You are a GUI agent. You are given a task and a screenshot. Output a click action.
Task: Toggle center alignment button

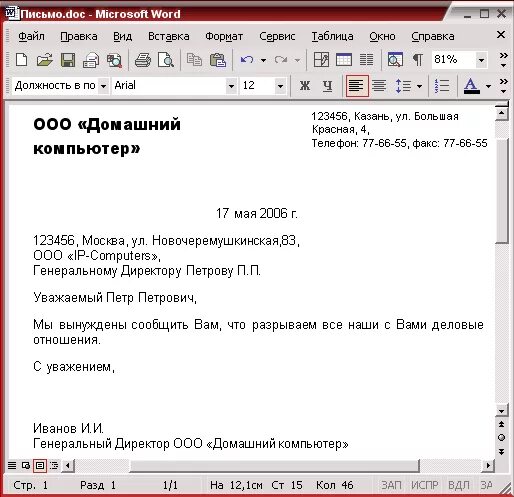(379, 86)
